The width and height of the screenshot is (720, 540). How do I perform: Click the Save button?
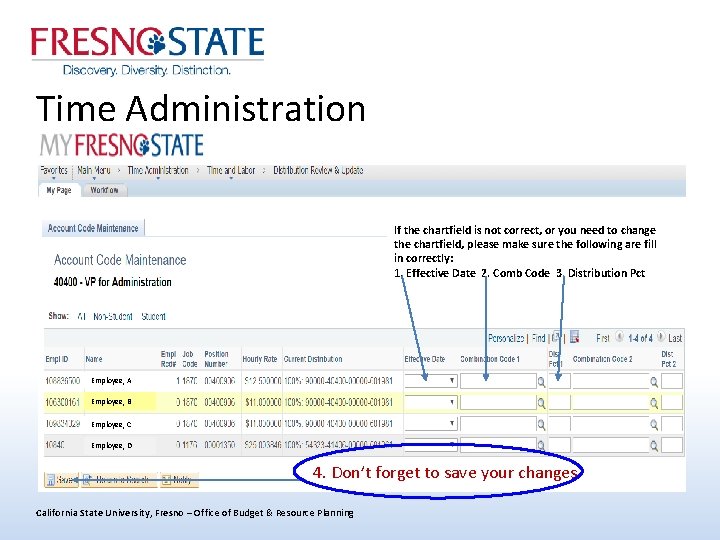click(x=61, y=480)
